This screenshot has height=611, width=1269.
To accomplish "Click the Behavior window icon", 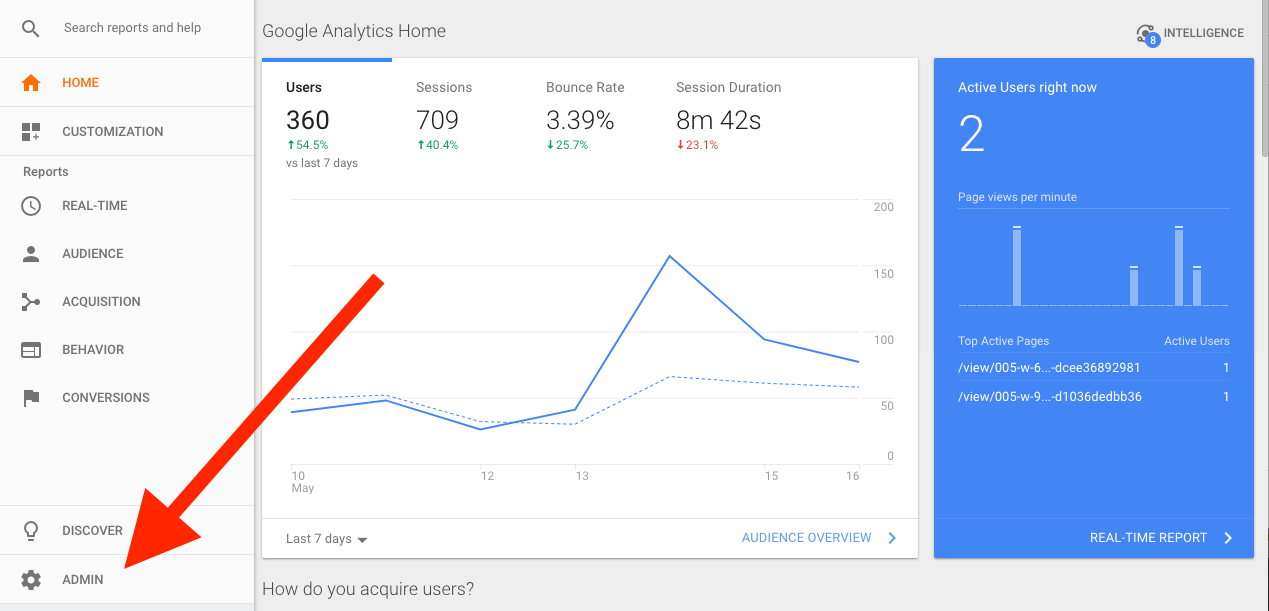I will click(31, 350).
